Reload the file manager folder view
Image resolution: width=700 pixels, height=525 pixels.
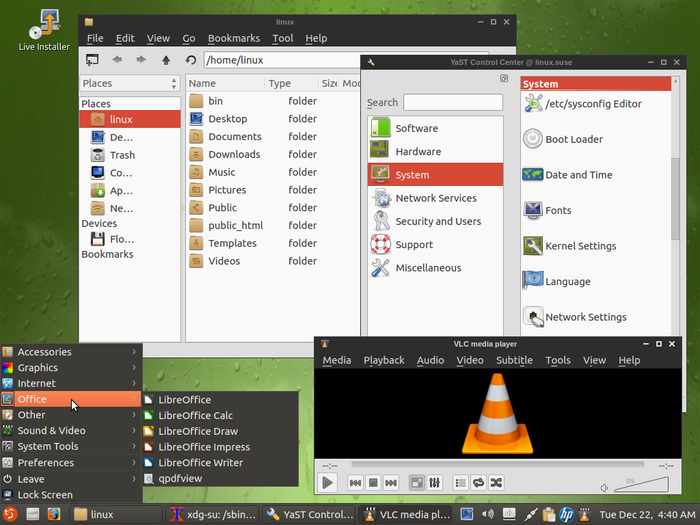pos(190,61)
